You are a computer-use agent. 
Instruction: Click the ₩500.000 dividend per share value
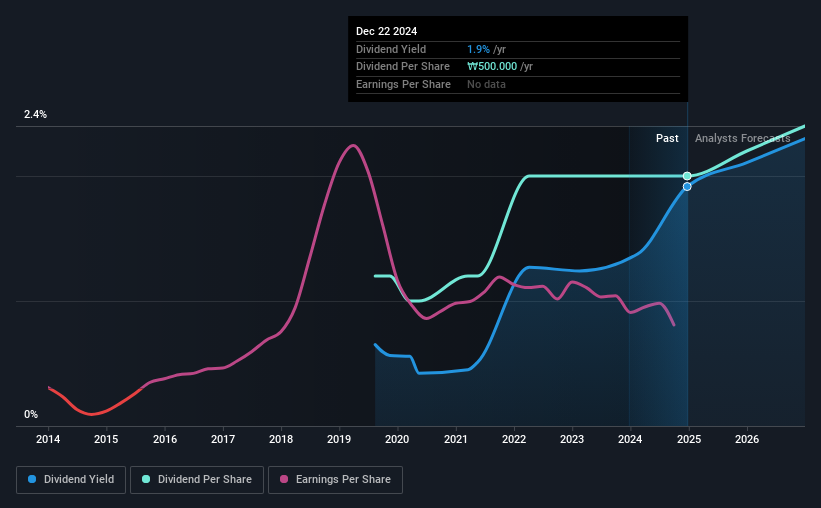(x=492, y=67)
